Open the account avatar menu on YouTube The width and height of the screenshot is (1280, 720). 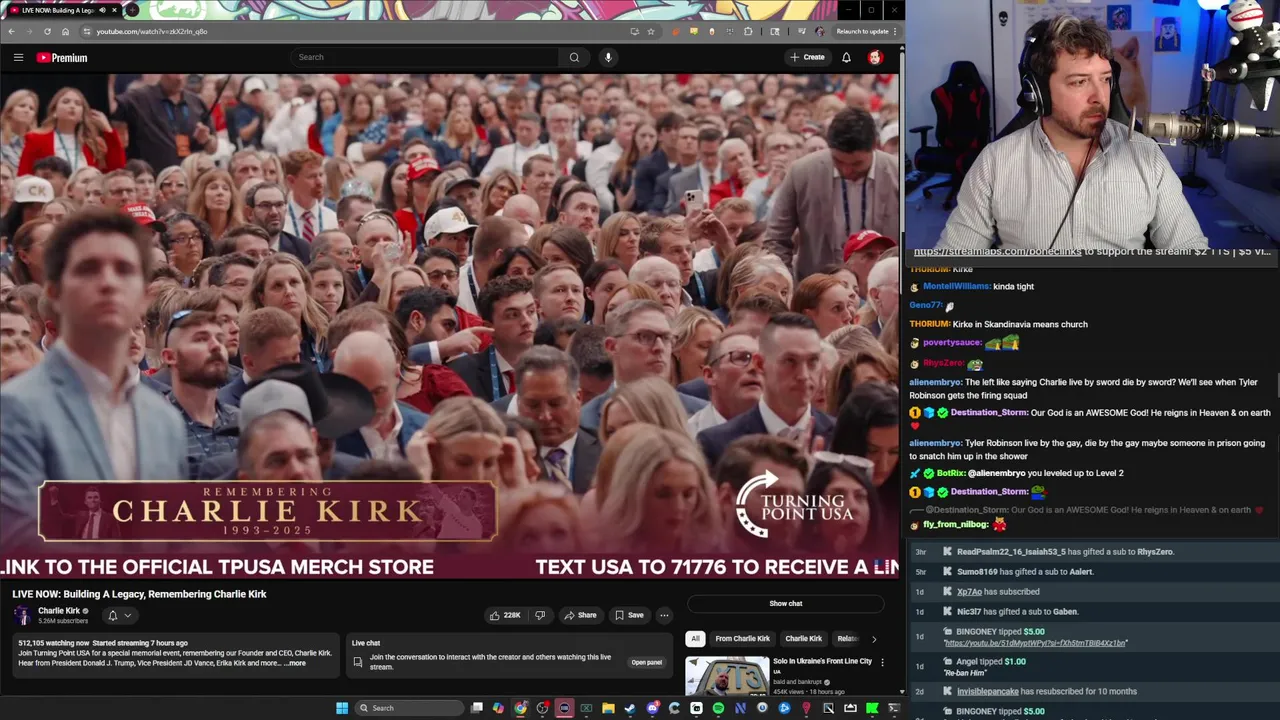[875, 57]
